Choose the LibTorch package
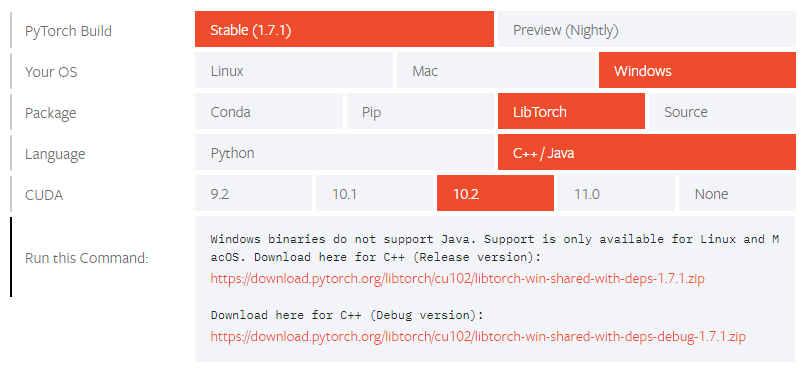 [571, 111]
